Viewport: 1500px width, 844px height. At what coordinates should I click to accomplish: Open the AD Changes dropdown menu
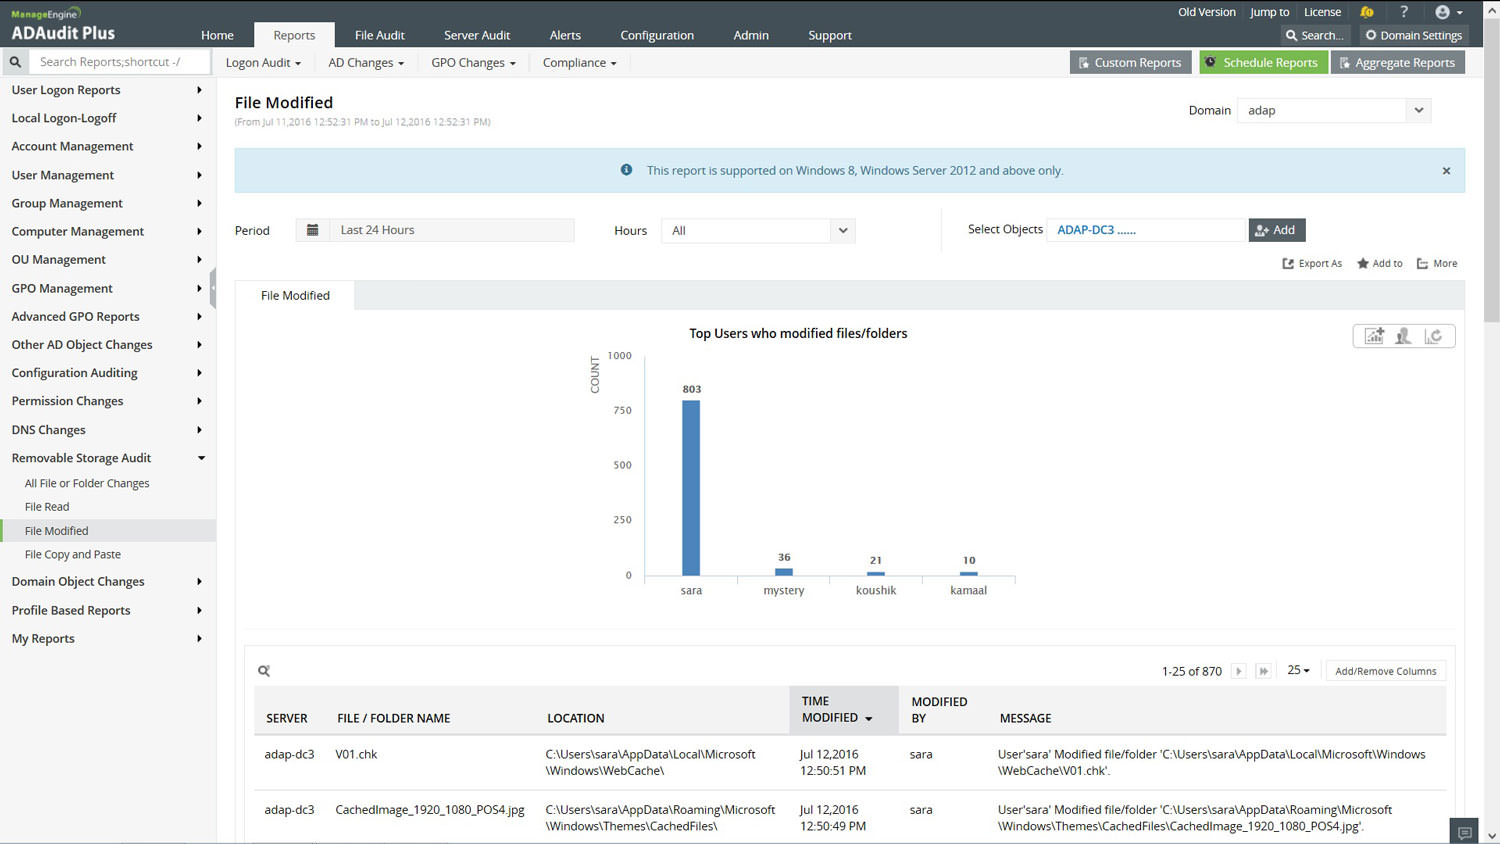(366, 62)
